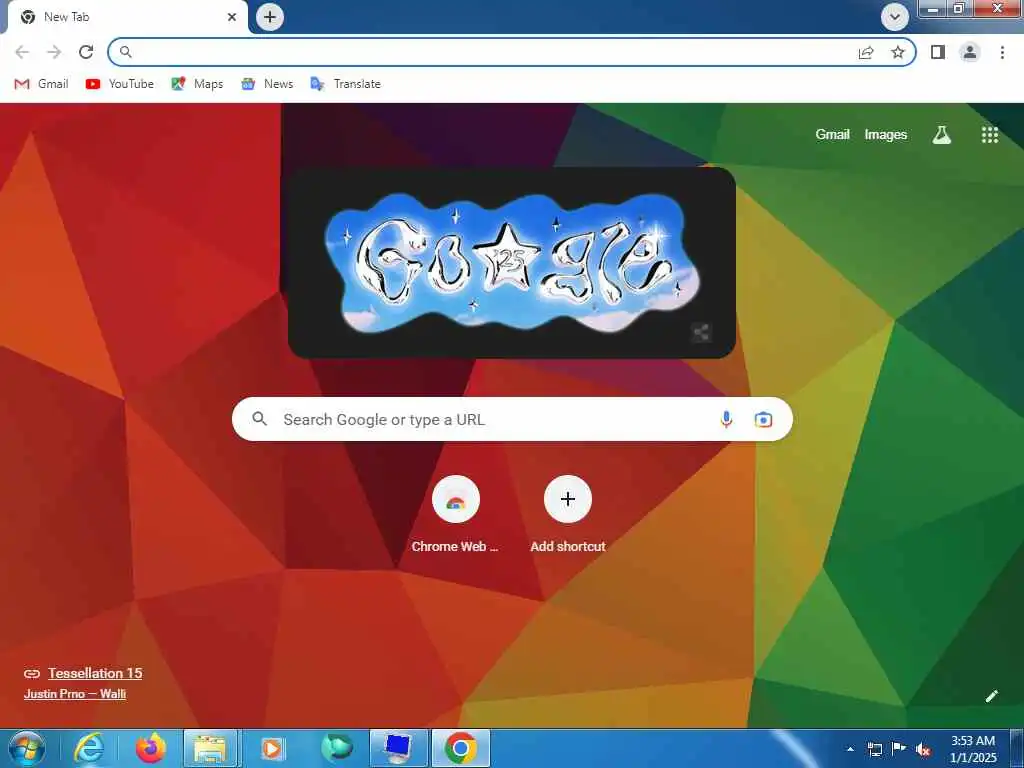Click Gmail link on the new tab page

pos(832,135)
